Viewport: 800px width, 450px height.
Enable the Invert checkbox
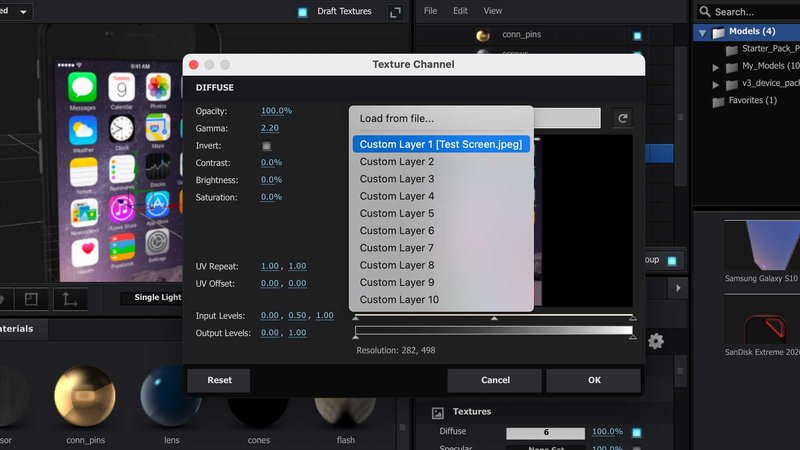coord(266,146)
